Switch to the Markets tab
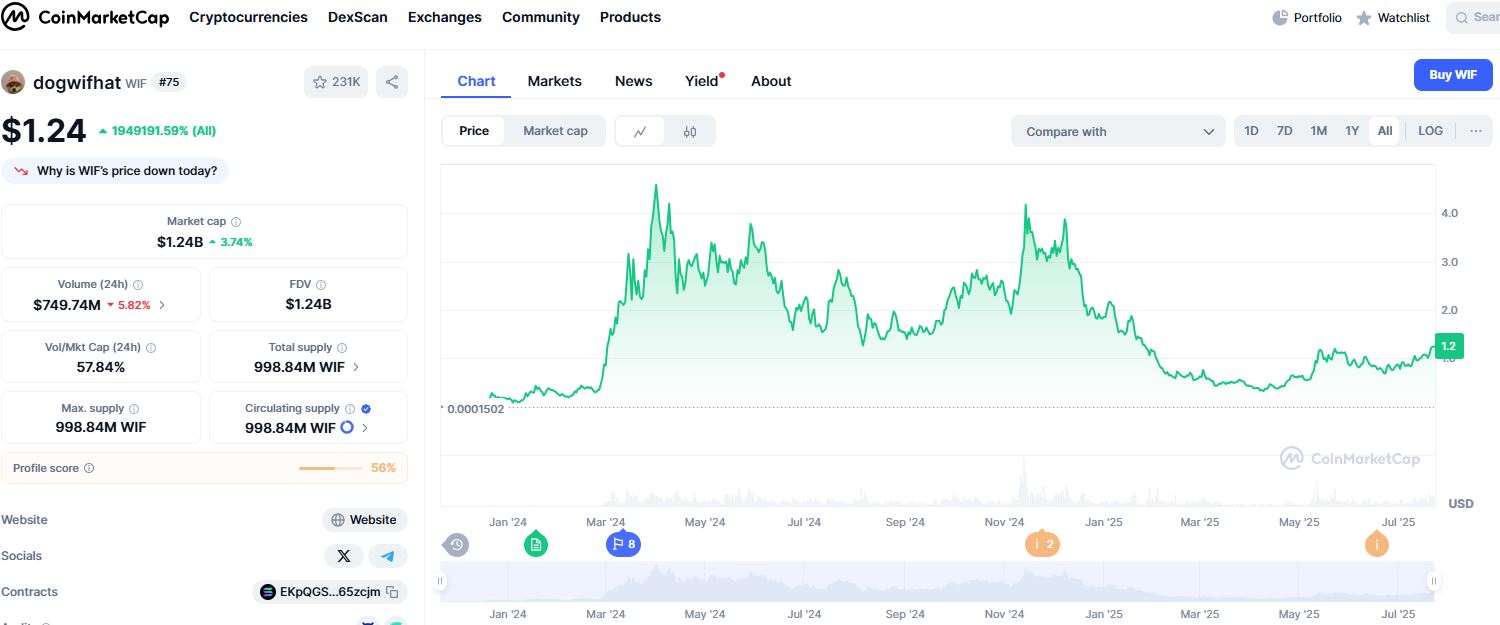This screenshot has width=1500, height=625. coord(555,82)
